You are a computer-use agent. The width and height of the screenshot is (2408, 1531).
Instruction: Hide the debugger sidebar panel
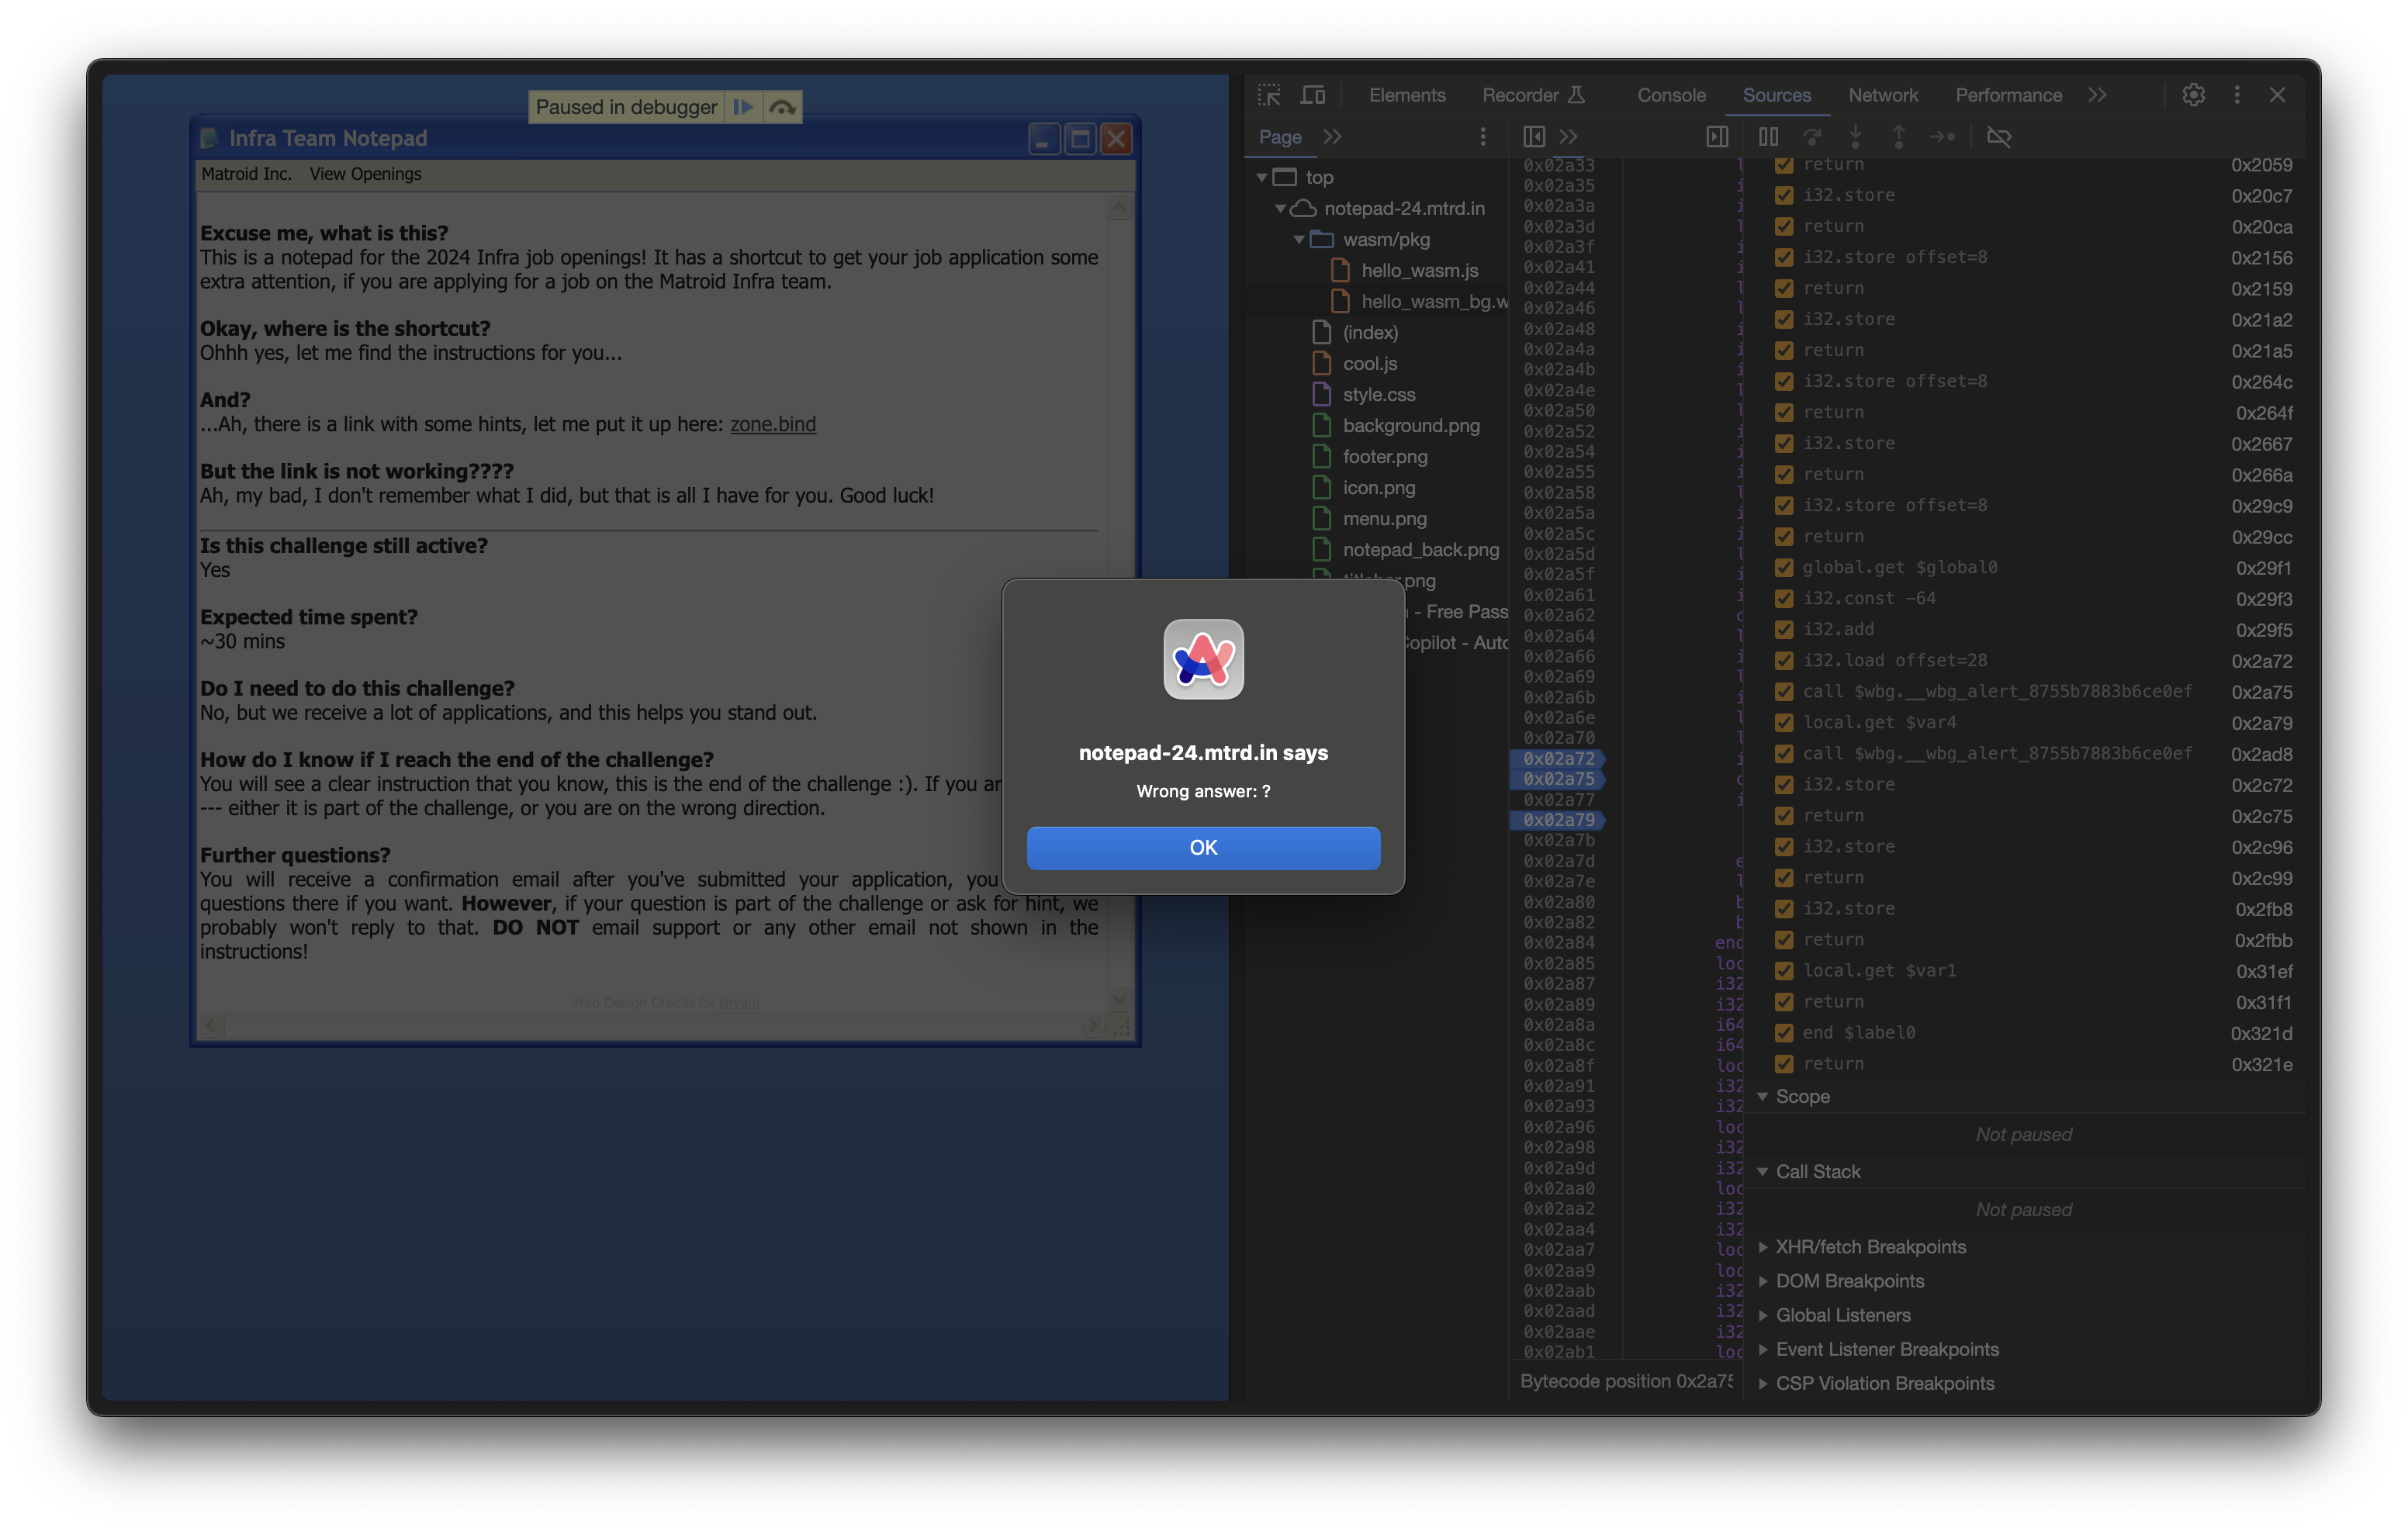(x=1717, y=137)
